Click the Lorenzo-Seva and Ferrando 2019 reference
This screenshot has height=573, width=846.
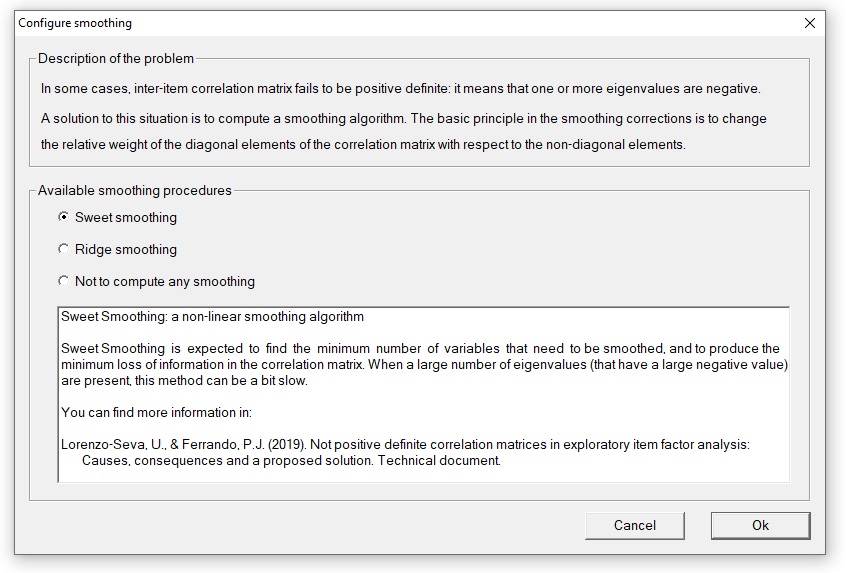click(x=405, y=445)
